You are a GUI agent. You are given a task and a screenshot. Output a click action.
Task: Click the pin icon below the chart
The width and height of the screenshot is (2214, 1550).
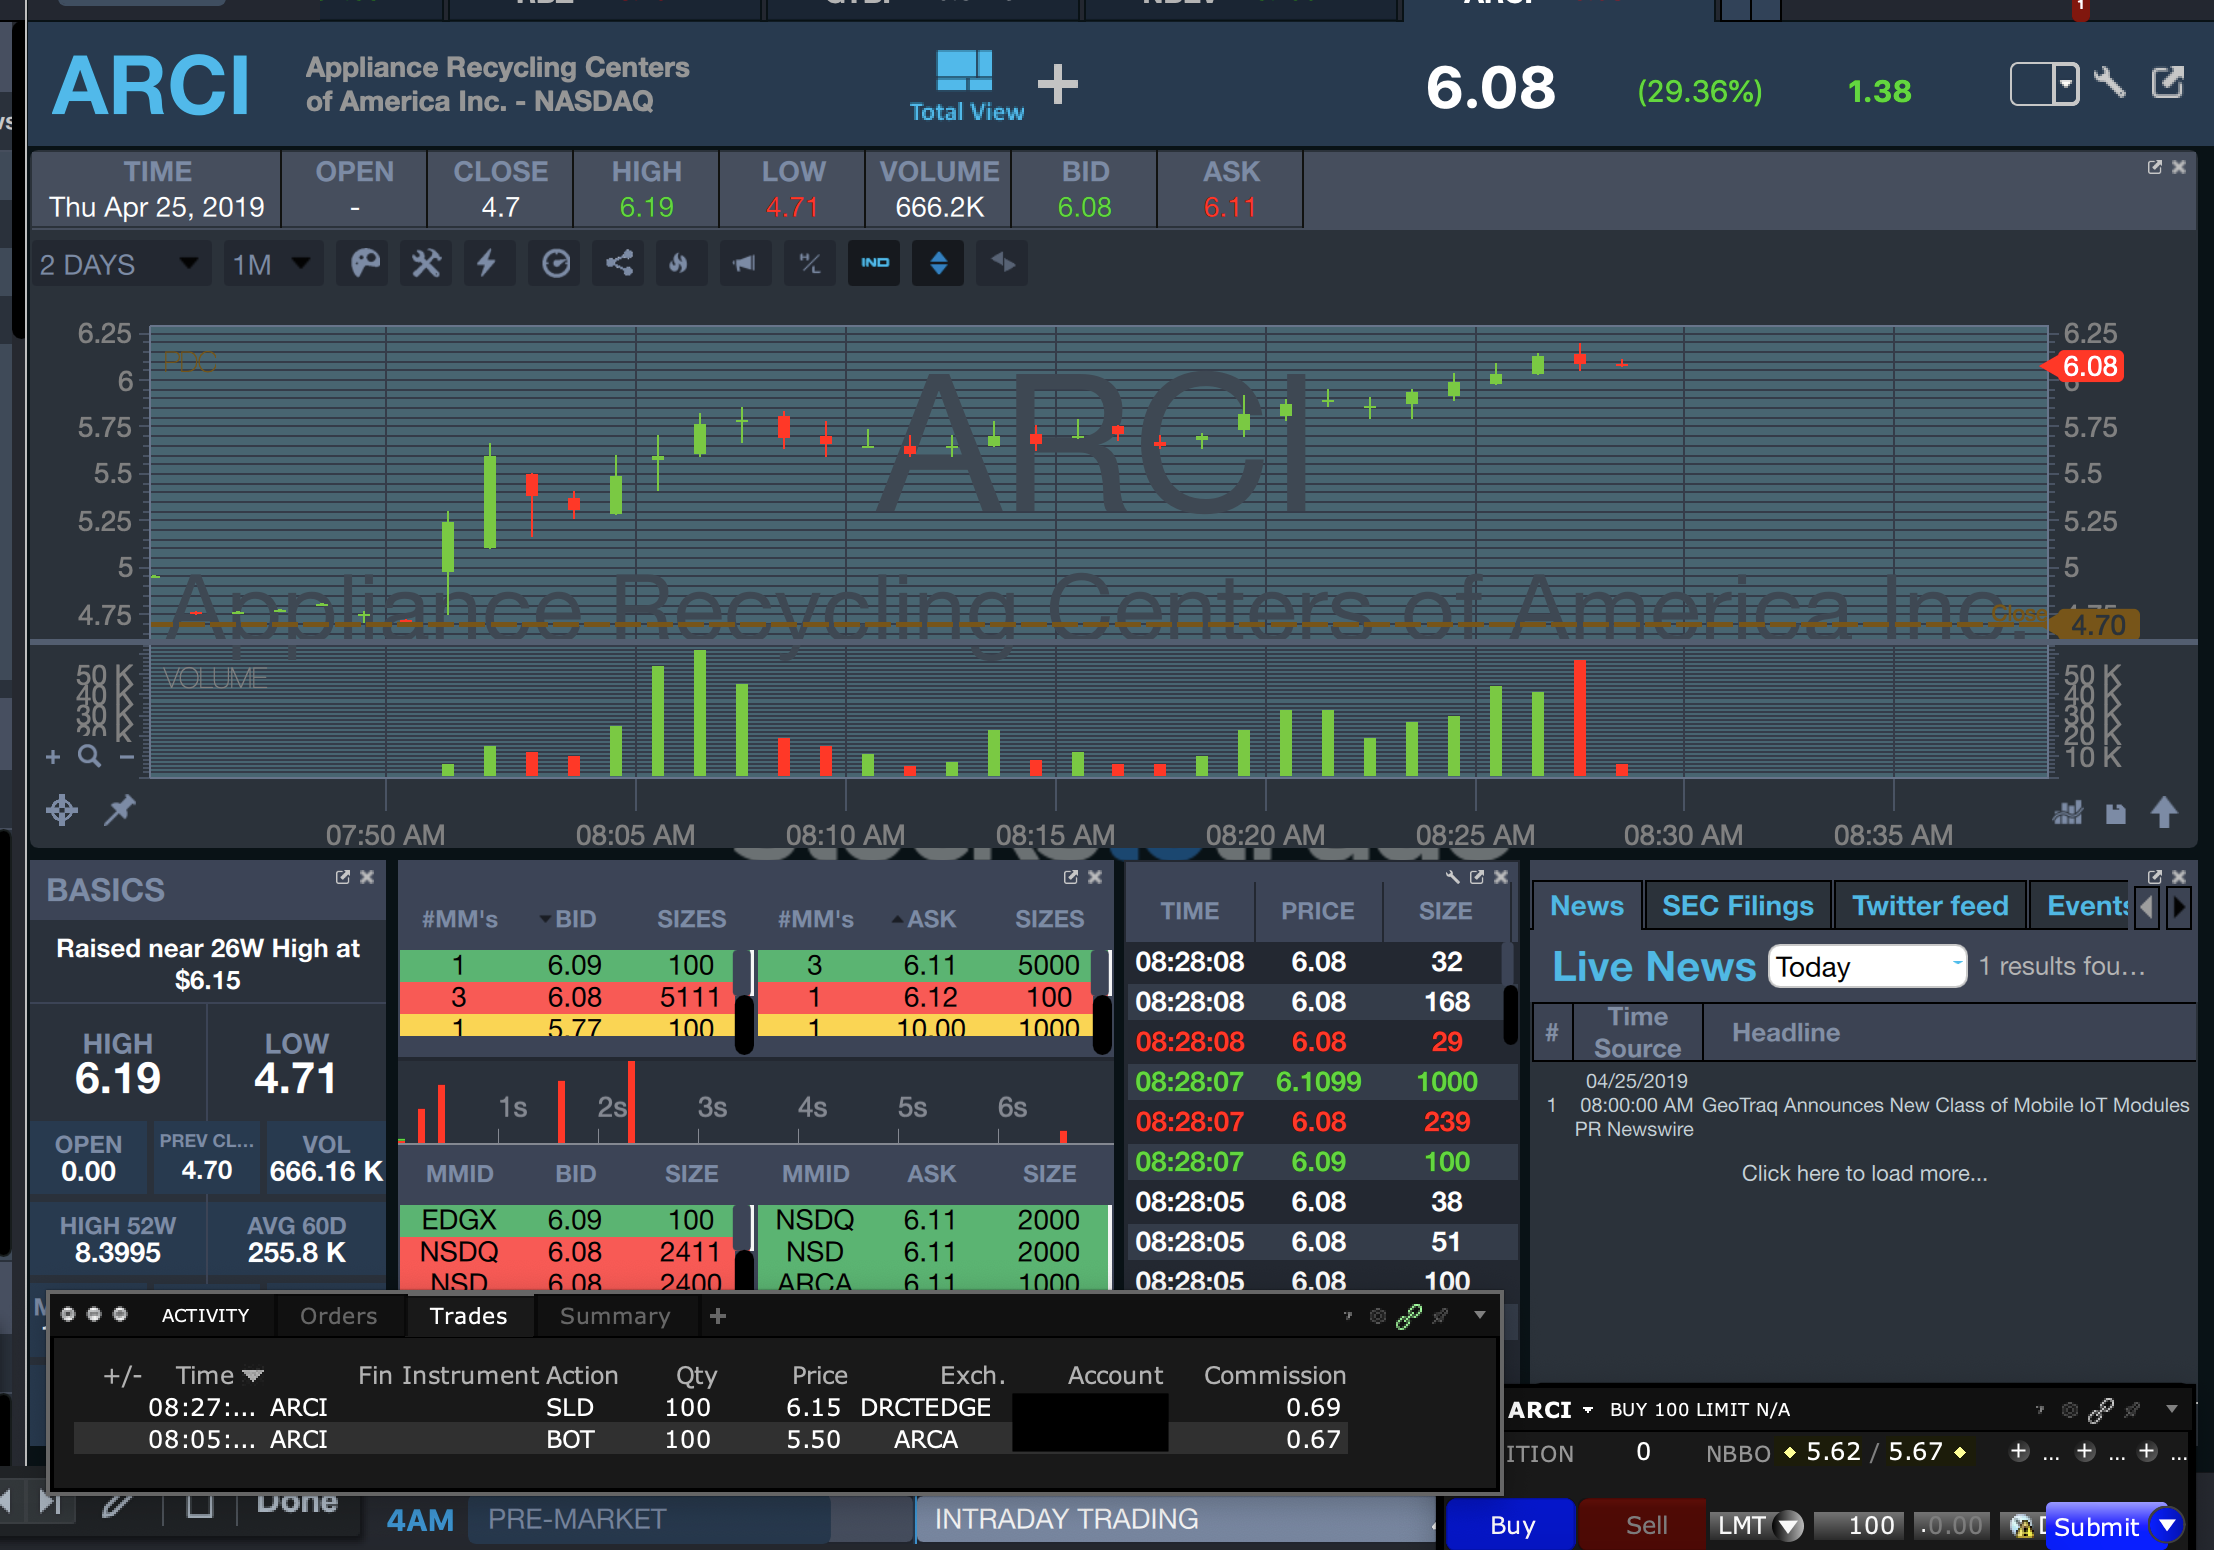click(x=120, y=809)
